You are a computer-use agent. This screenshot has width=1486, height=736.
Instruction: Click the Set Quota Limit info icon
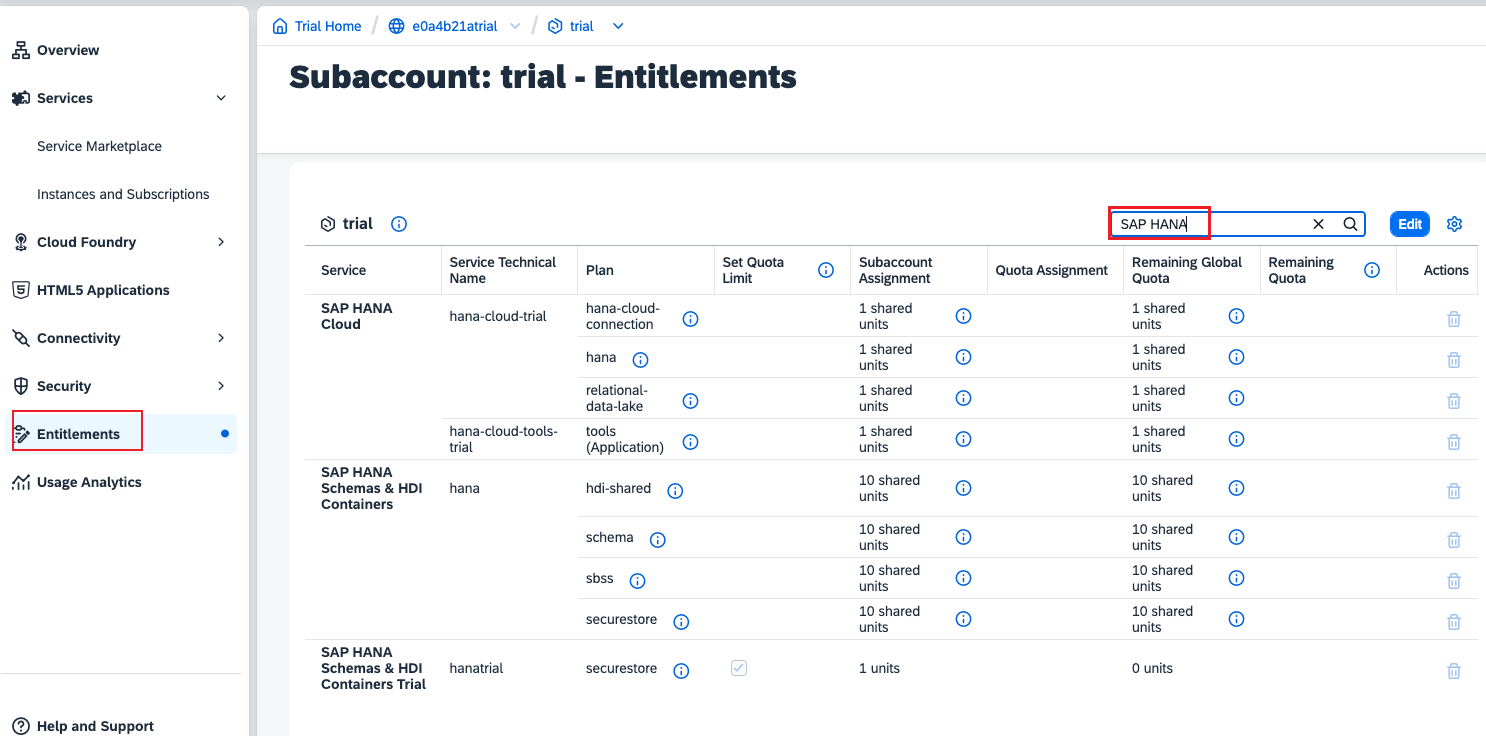[x=826, y=270]
